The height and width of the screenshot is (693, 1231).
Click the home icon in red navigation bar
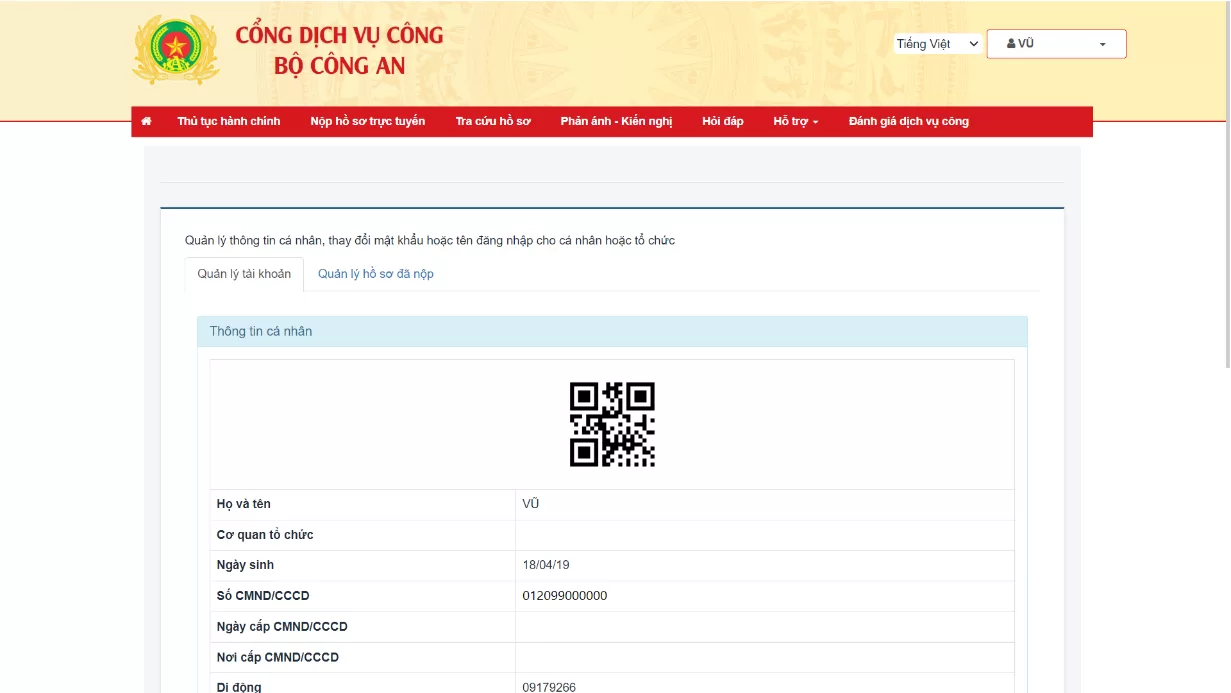click(146, 121)
